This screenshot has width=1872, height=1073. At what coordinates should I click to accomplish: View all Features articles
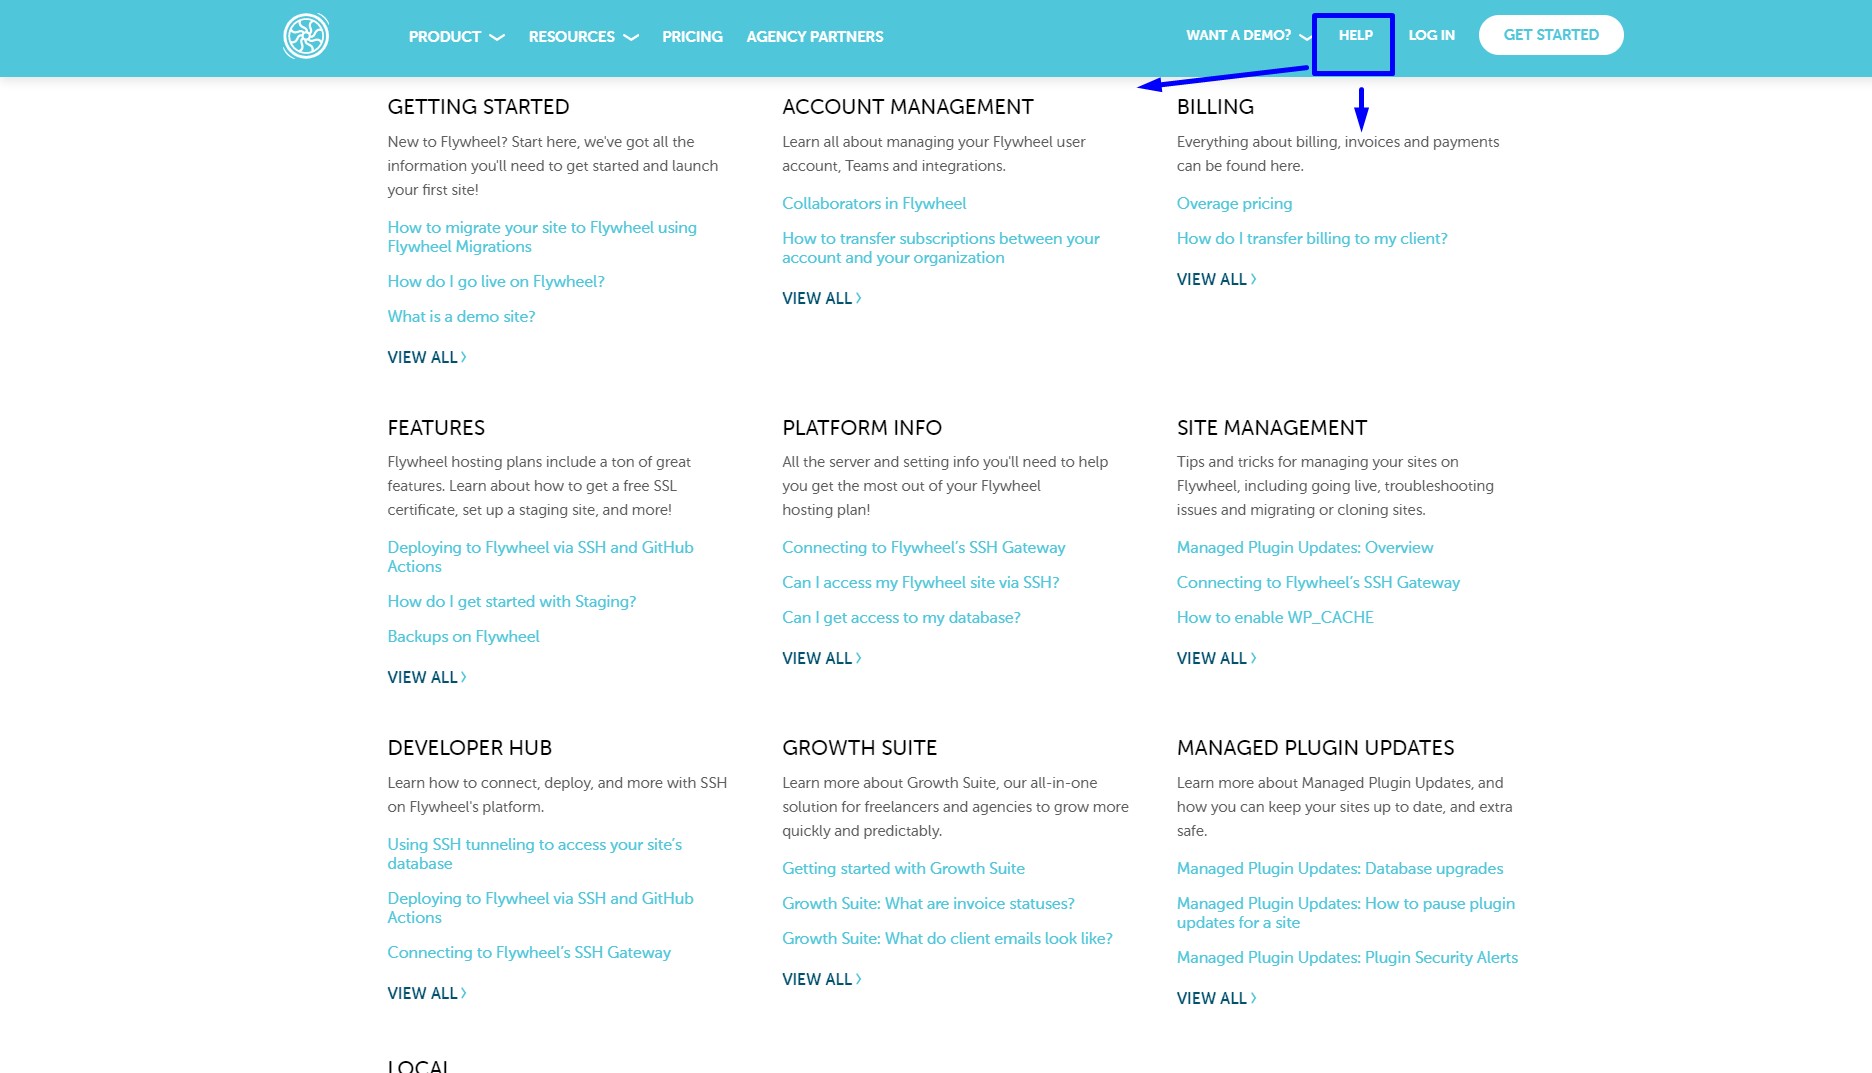(427, 677)
